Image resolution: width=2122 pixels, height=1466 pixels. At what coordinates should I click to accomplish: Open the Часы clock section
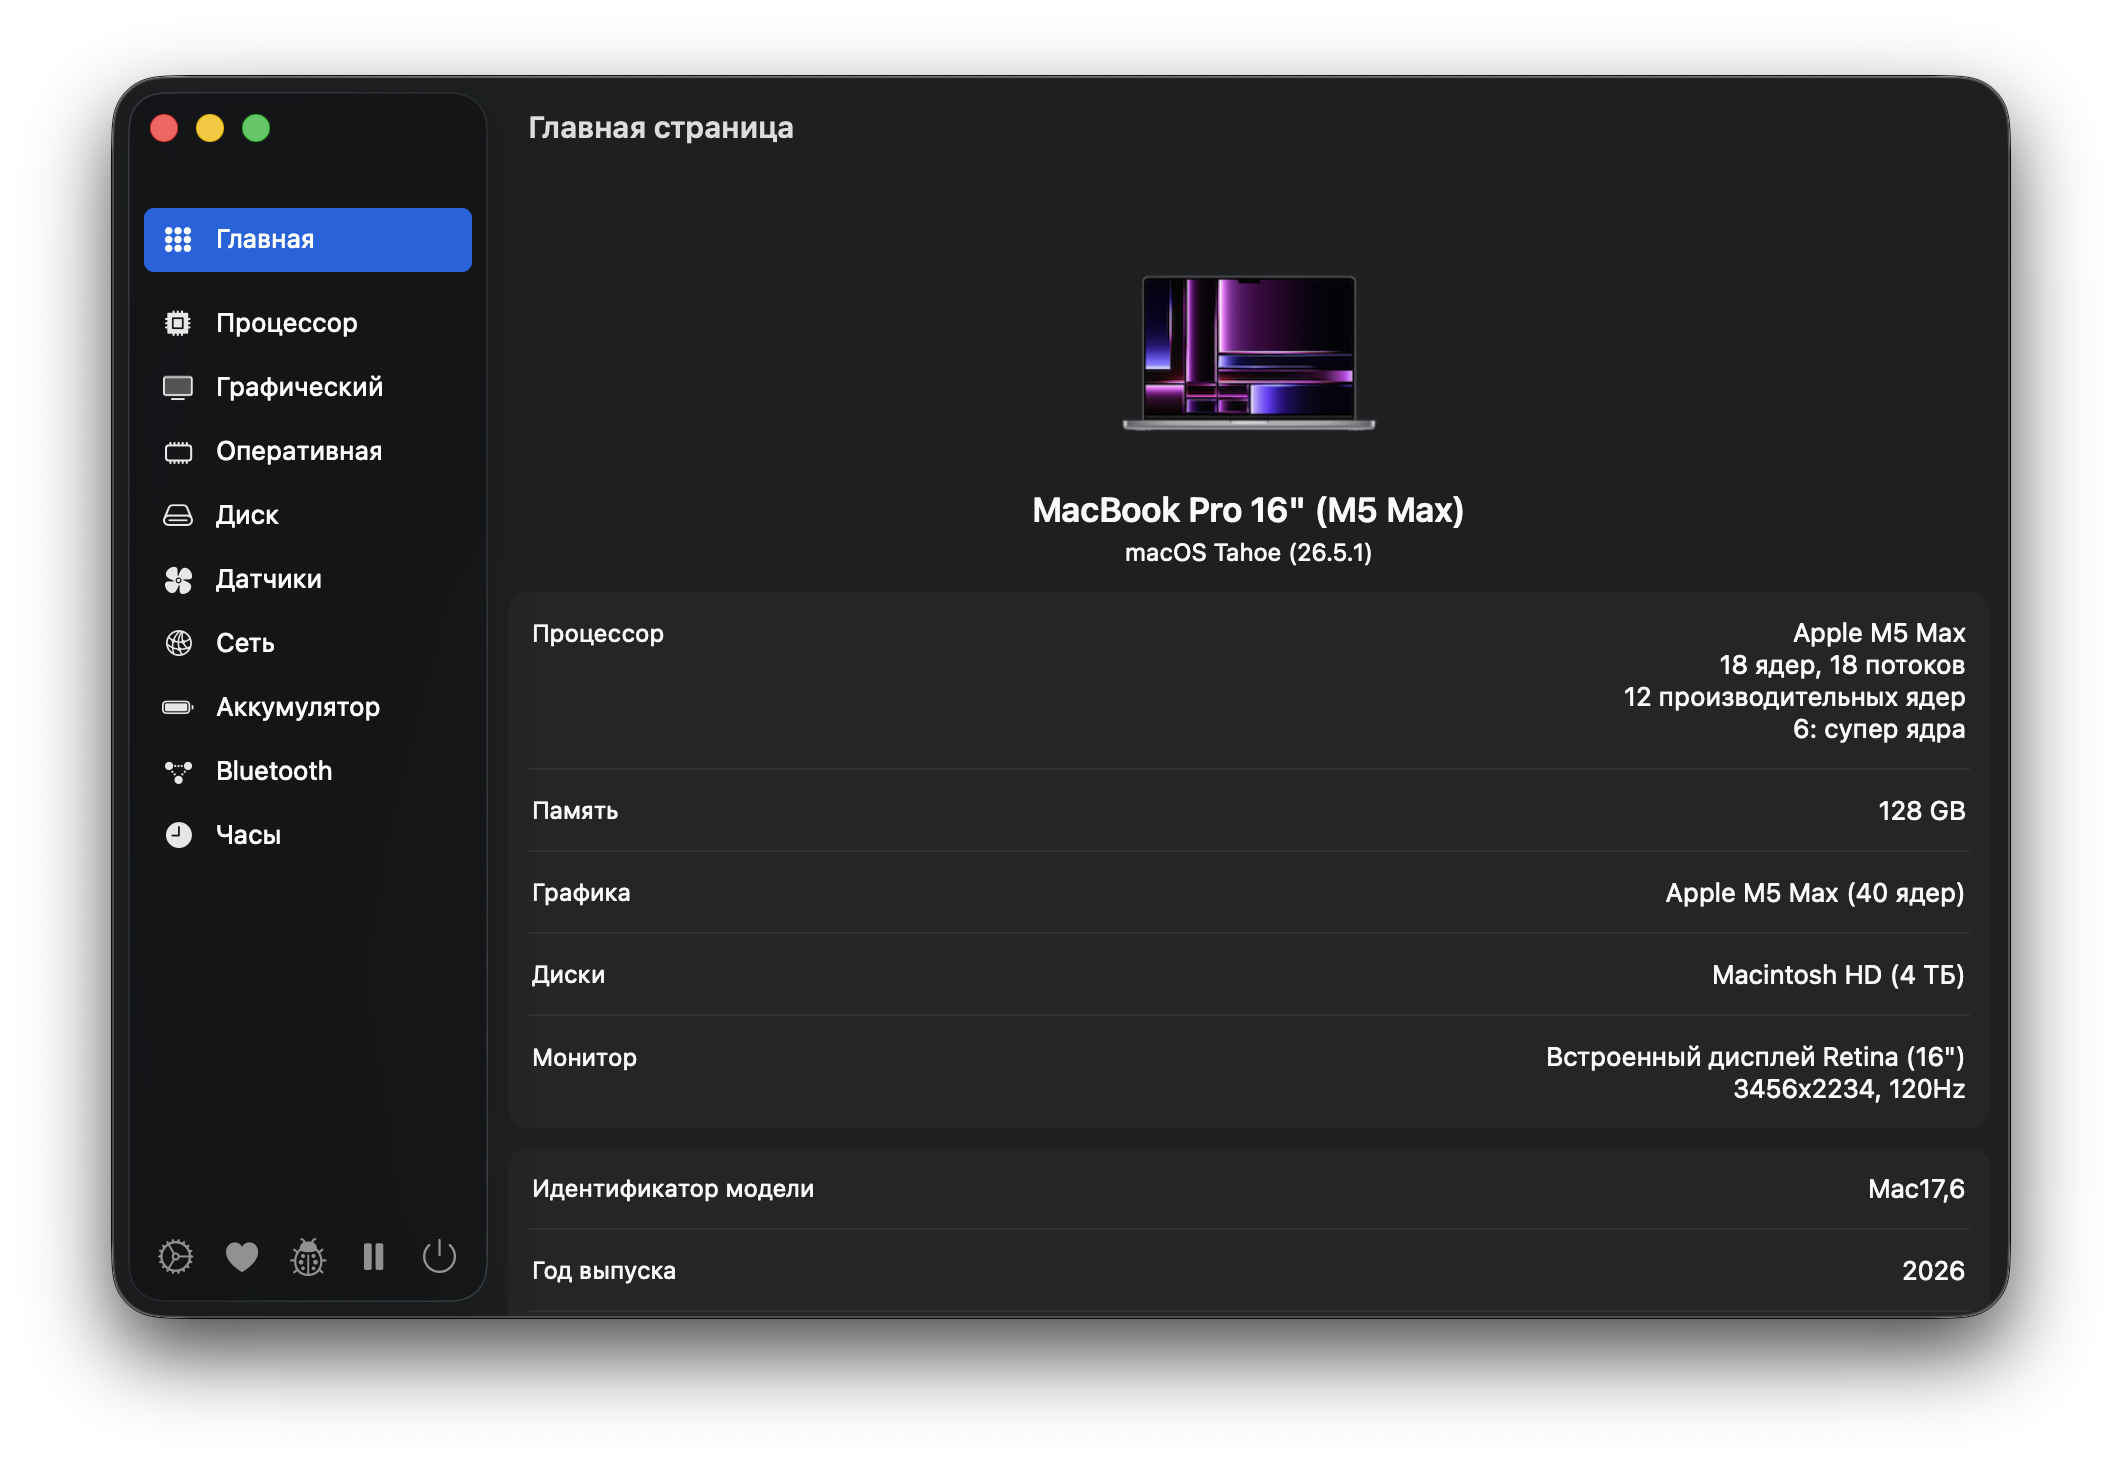(308, 835)
